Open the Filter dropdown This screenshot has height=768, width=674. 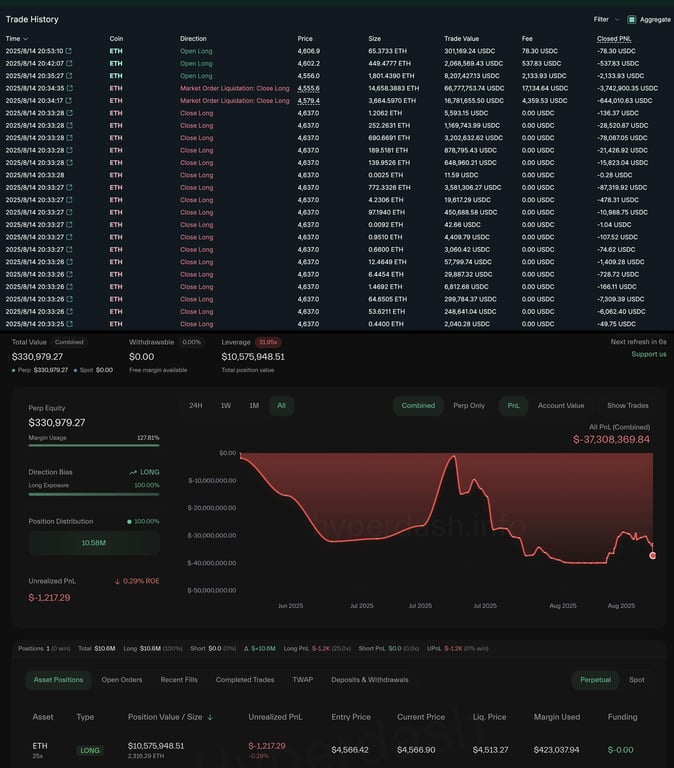(606, 20)
